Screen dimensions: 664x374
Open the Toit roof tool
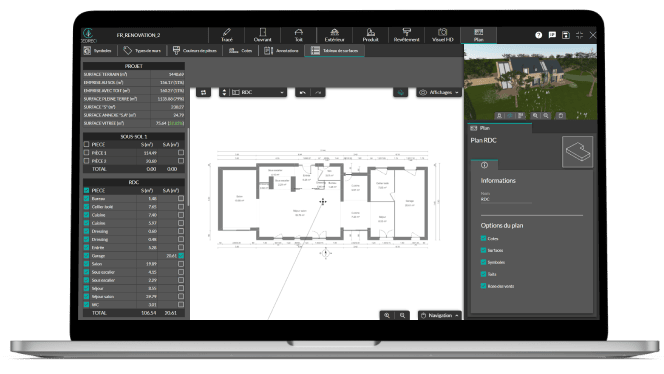point(299,35)
